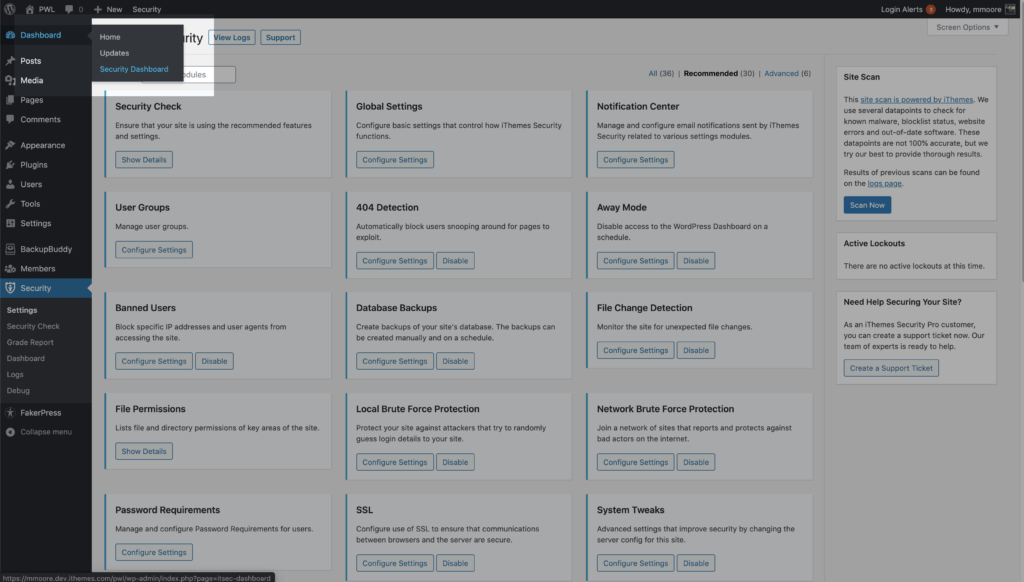The image size is (1024, 582).
Task: Click the WordPress logo in the admin bar
Action: (x=10, y=9)
